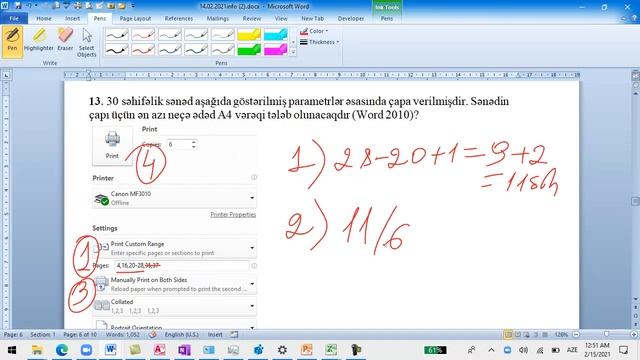The height and width of the screenshot is (360, 640).
Task: Click the zoom out minus button
Action: 576,335
